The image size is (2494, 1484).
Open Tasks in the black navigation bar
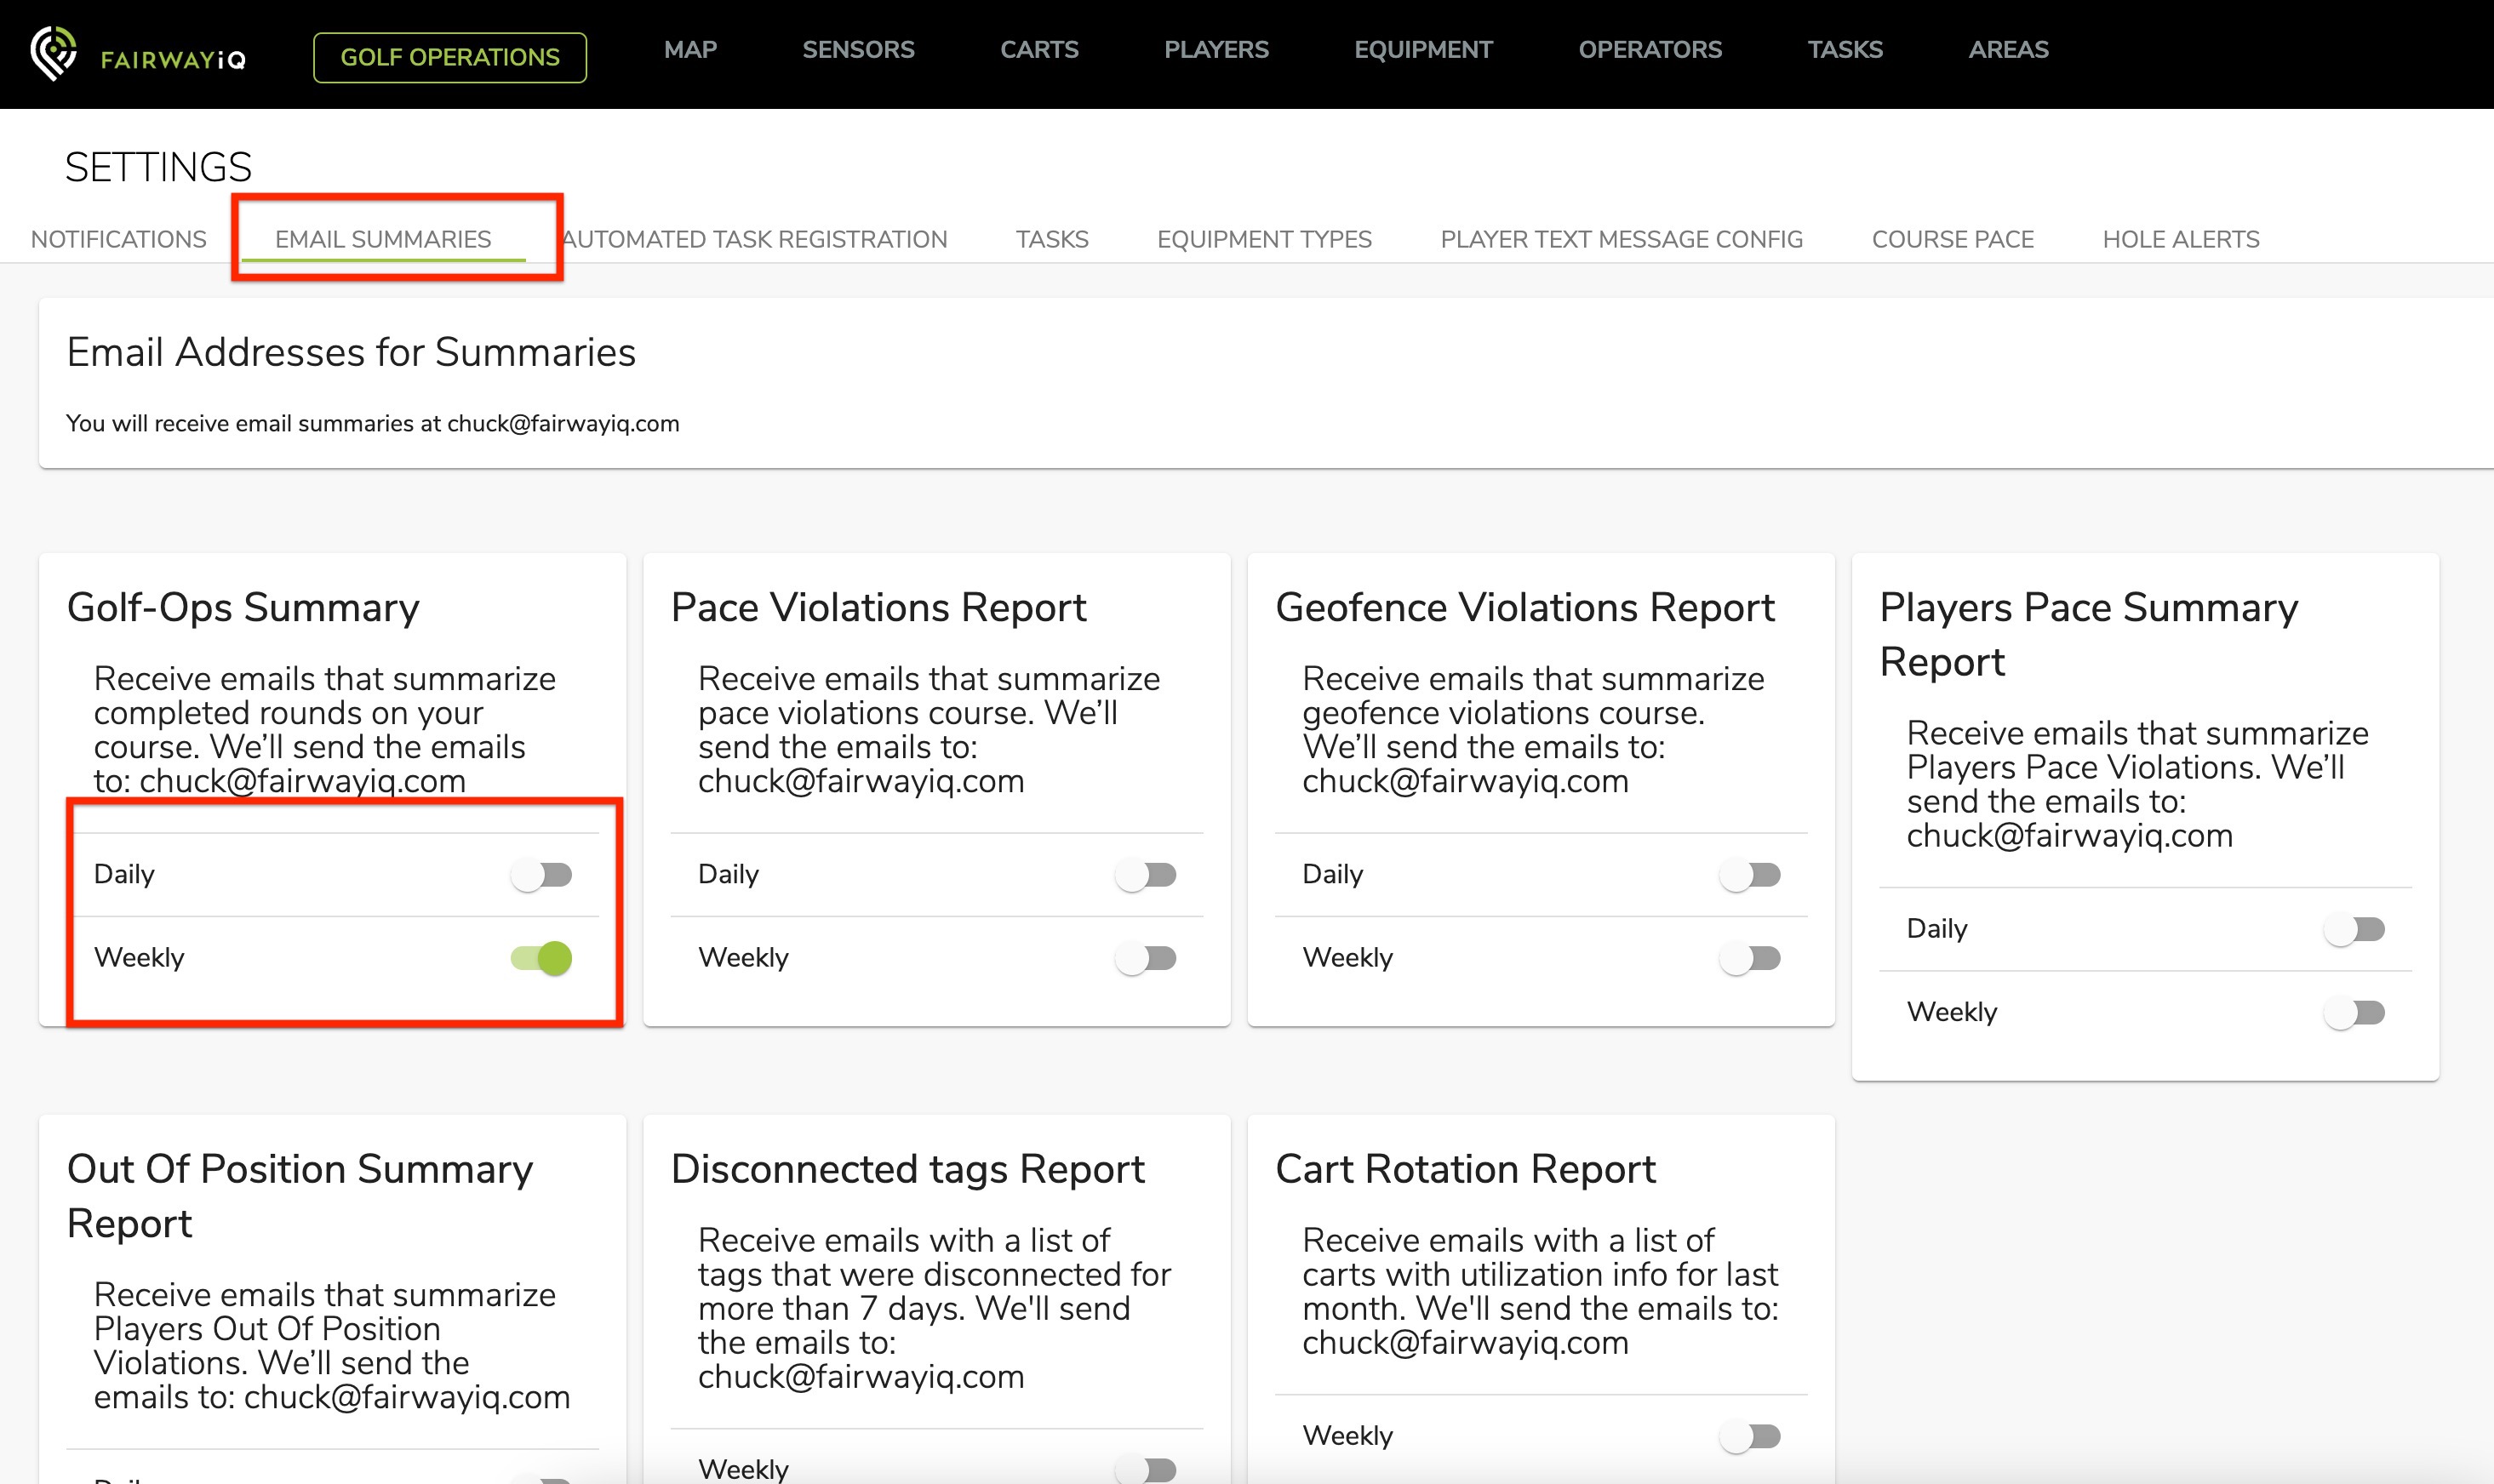point(1845,49)
